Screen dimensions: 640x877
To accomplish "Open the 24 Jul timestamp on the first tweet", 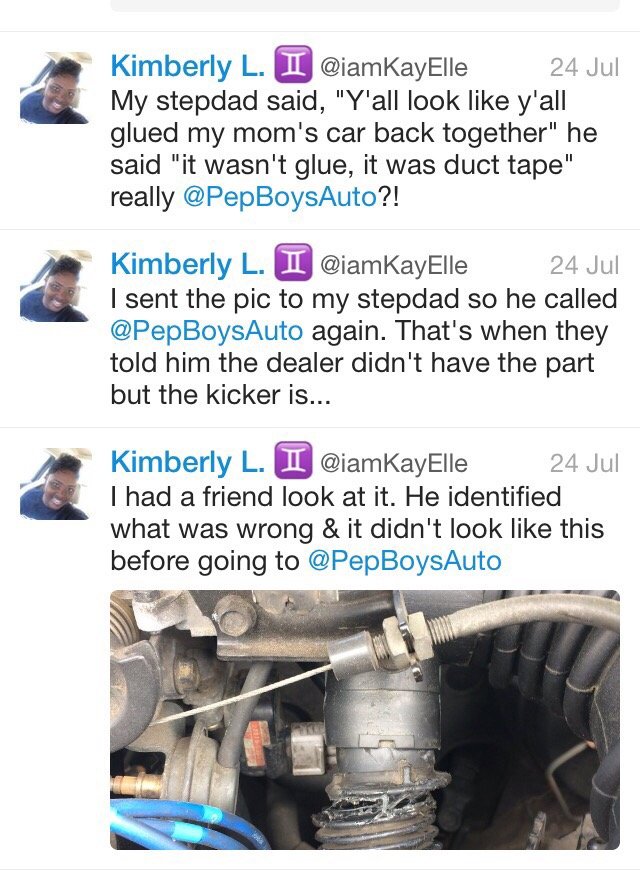I will [584, 68].
